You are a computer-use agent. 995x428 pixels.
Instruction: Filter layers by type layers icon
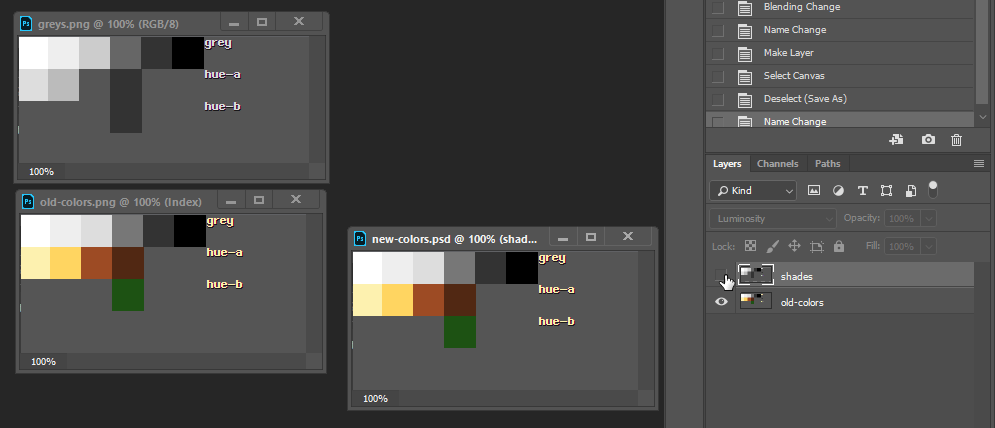[x=862, y=190]
